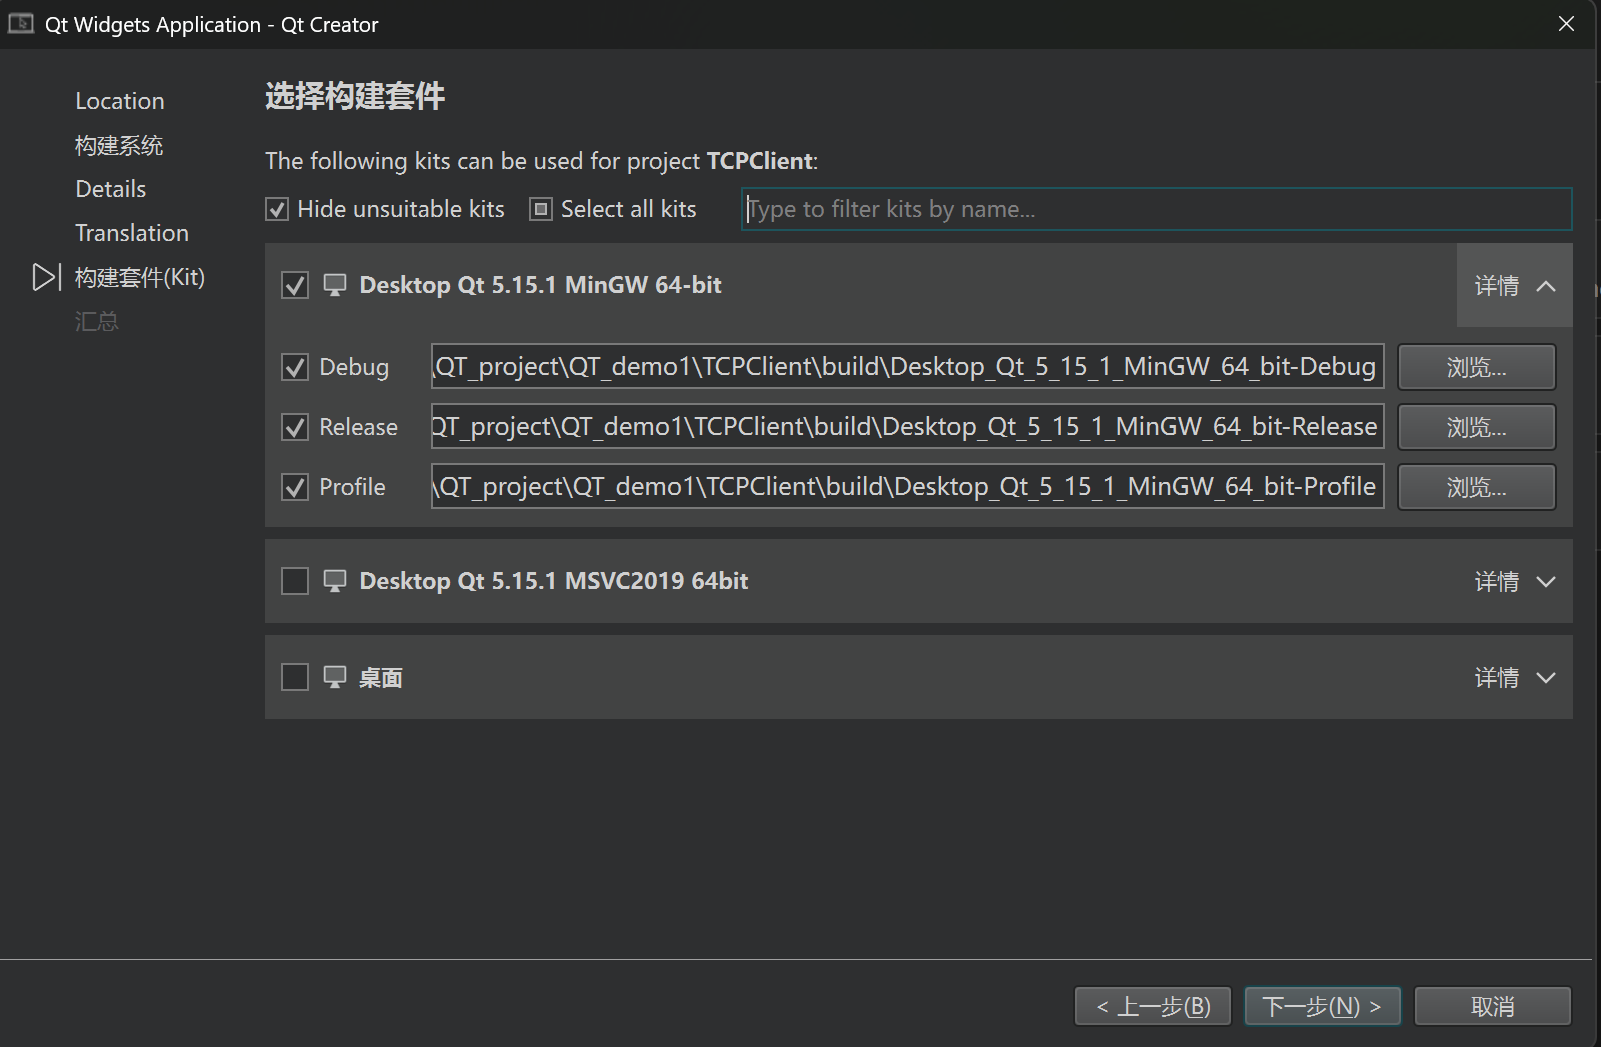Click 下一步(N) next button
1601x1047 pixels.
click(1322, 1006)
